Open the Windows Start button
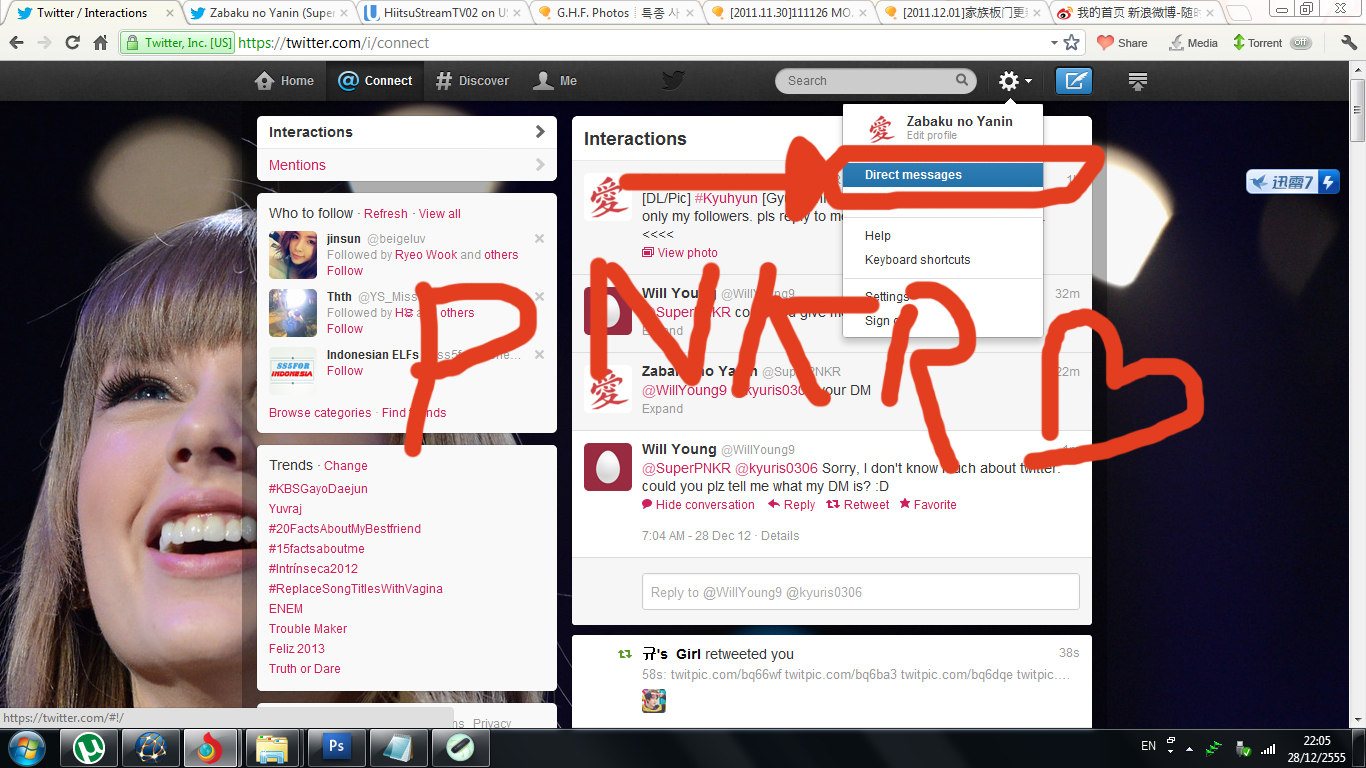1366x768 pixels. [x=26, y=747]
